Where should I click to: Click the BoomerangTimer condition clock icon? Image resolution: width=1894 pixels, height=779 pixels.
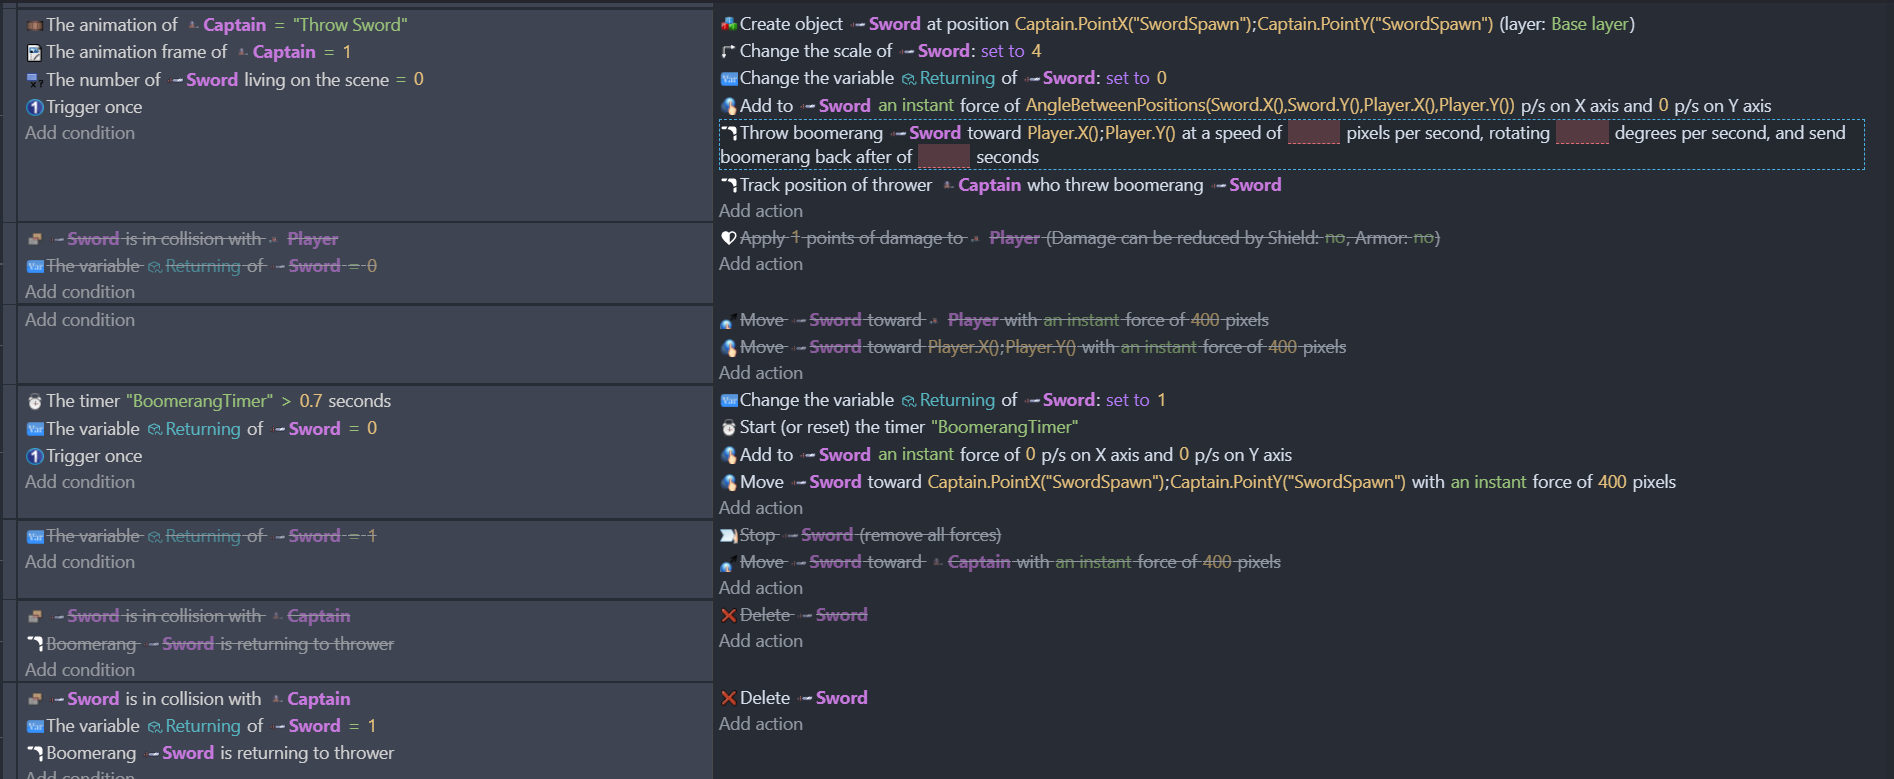35,401
